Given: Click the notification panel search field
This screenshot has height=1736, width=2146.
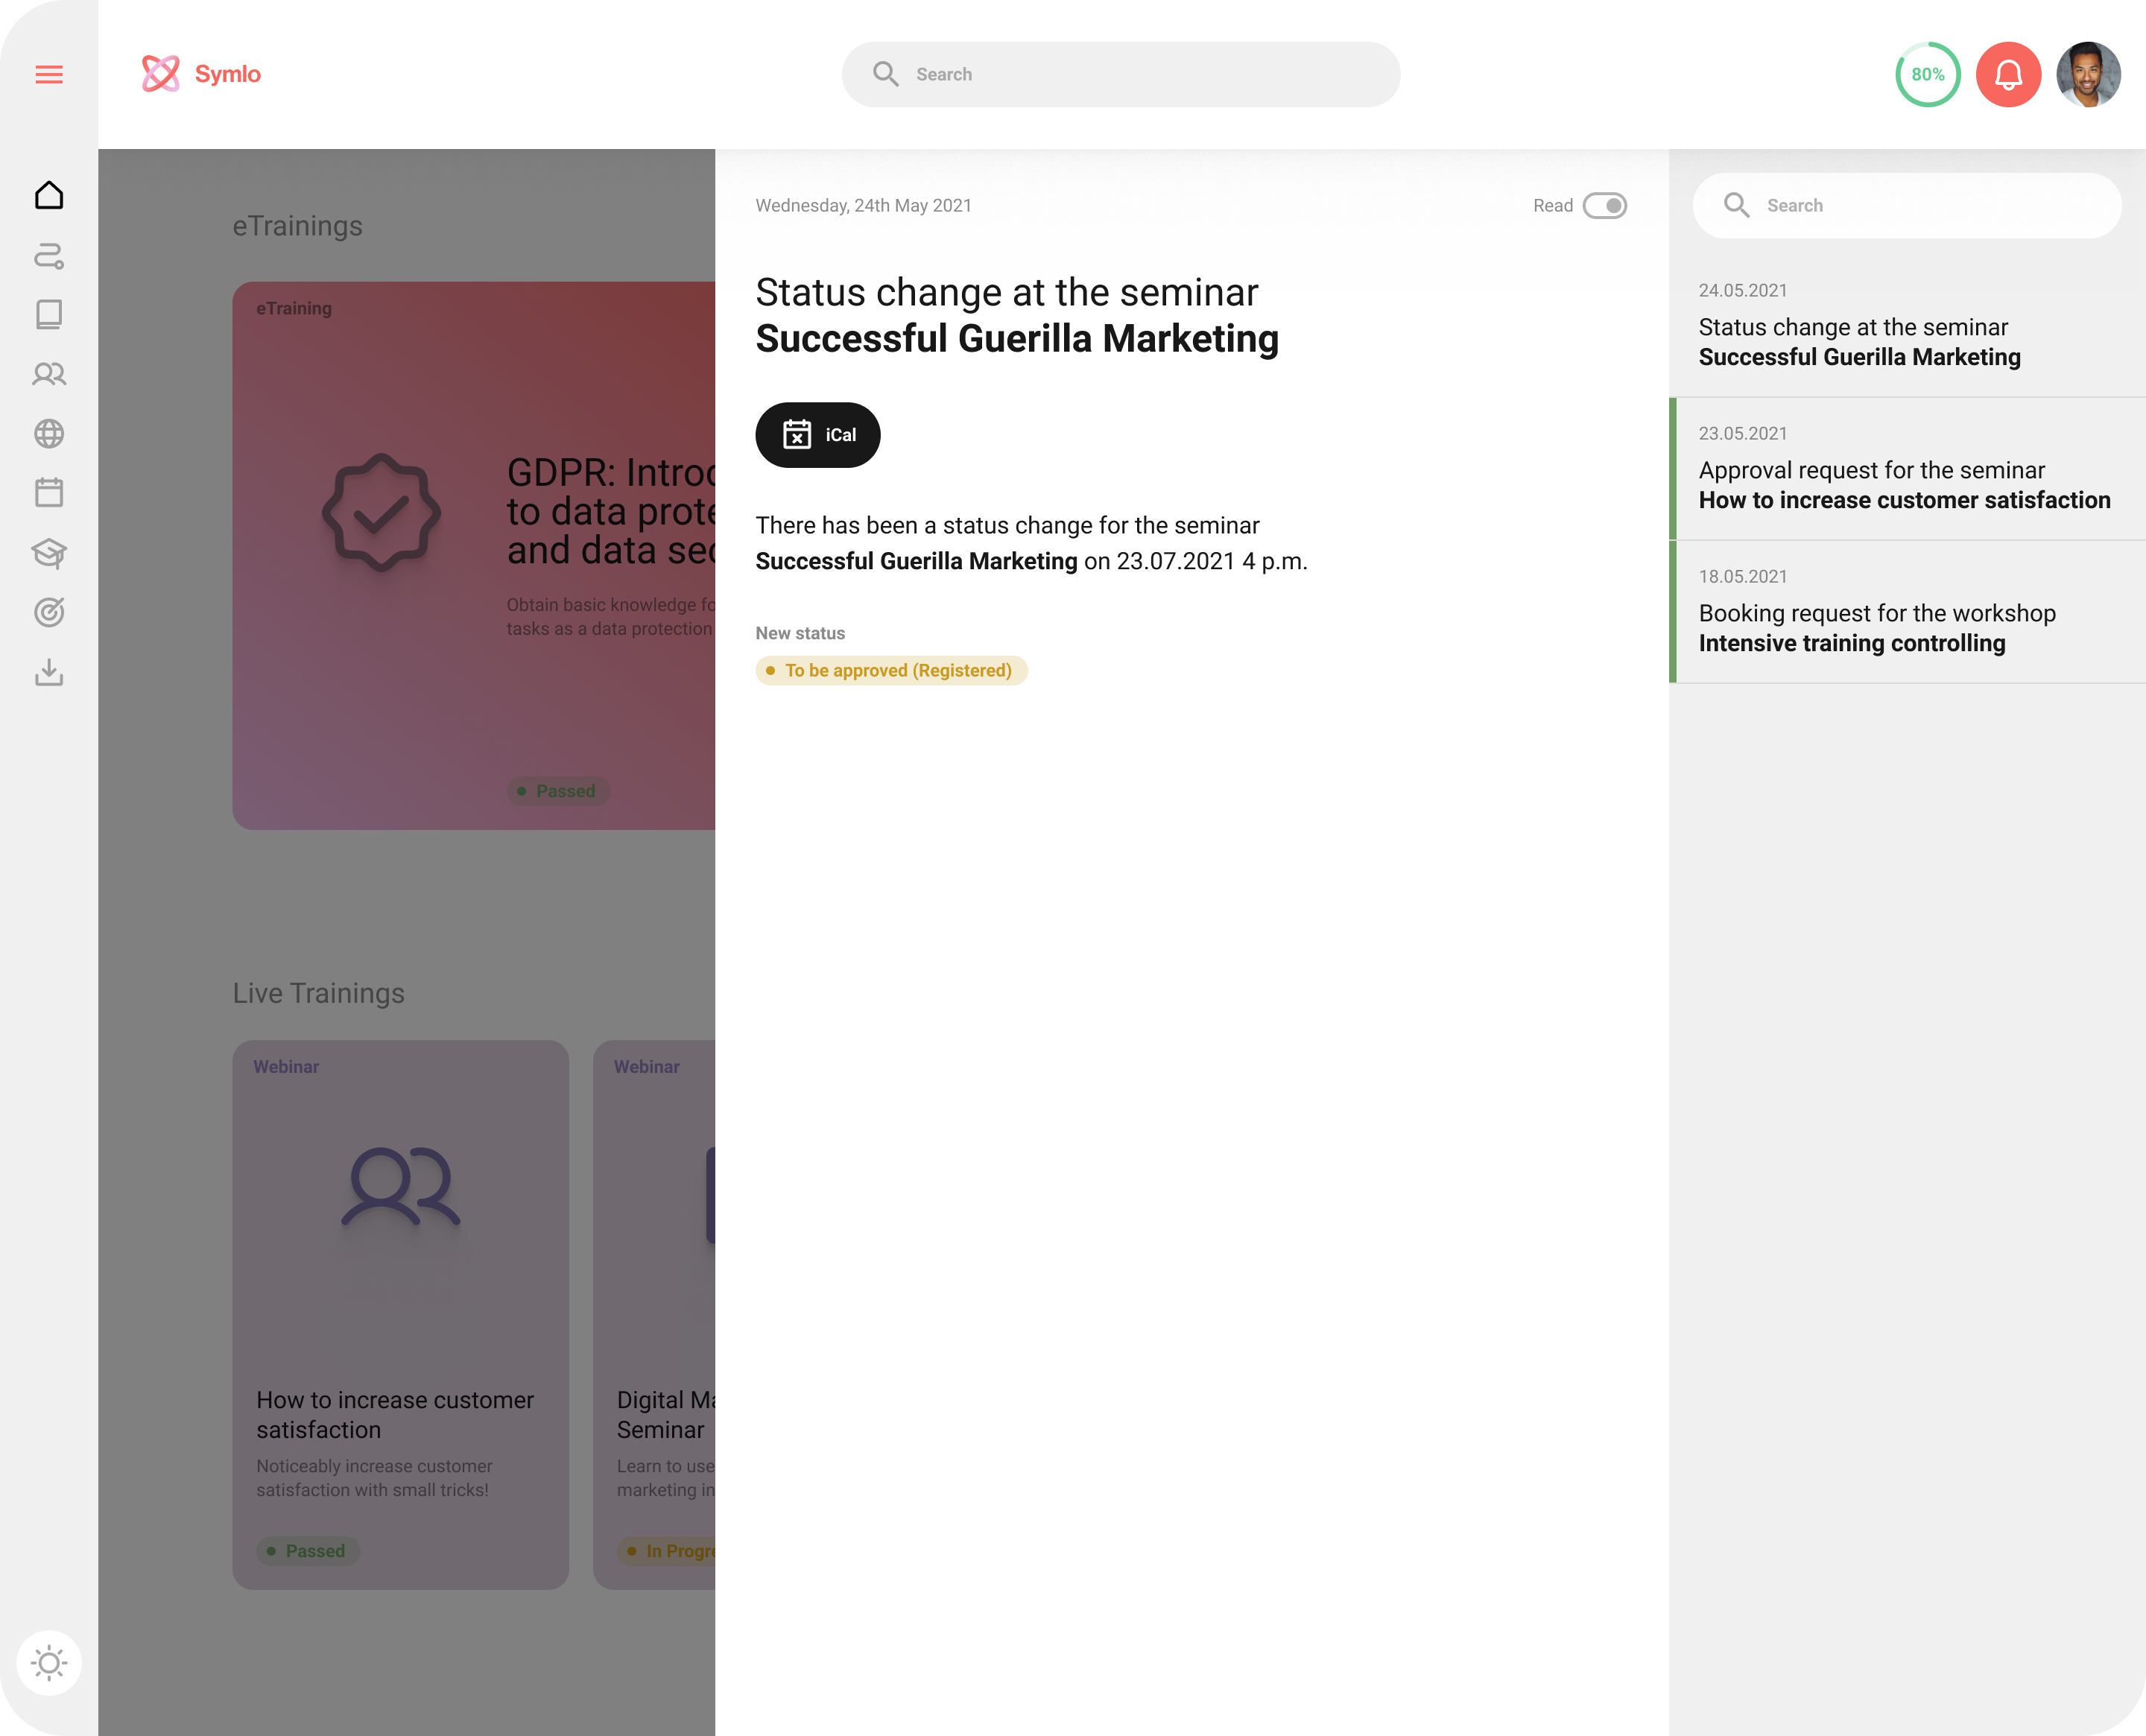Looking at the screenshot, I should point(1905,205).
